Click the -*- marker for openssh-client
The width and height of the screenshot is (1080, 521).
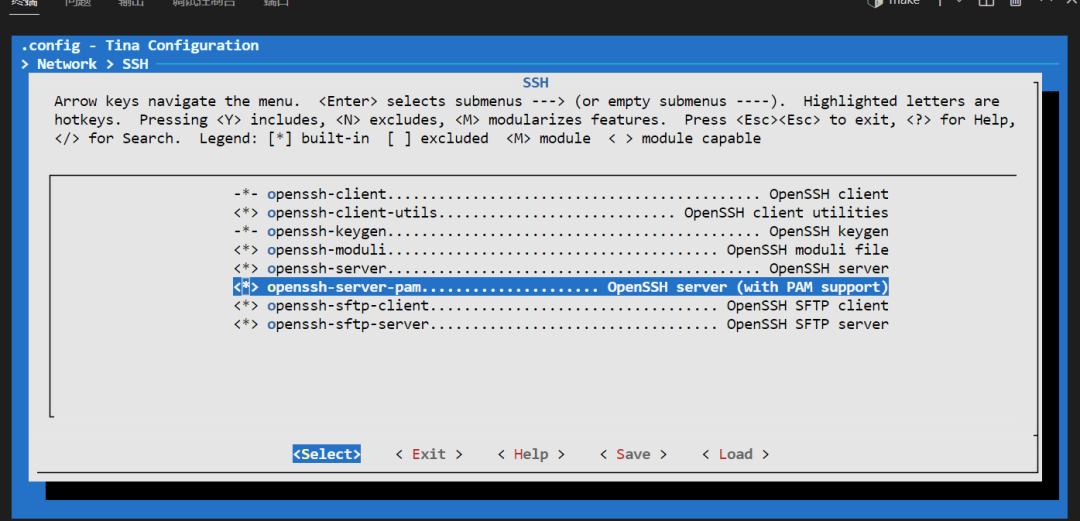click(246, 194)
